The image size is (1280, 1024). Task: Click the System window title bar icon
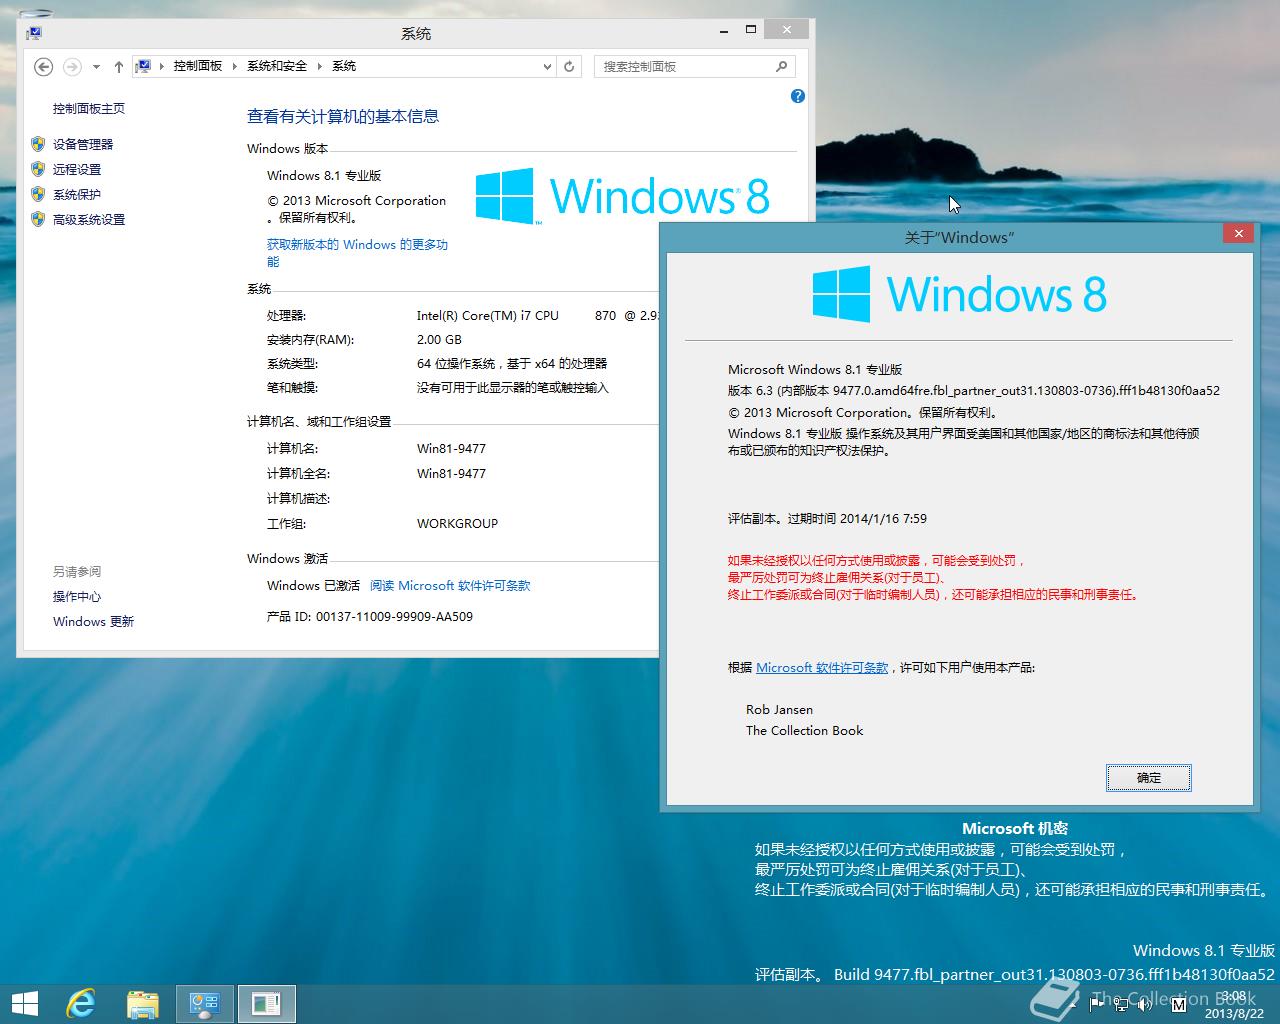[x=33, y=33]
